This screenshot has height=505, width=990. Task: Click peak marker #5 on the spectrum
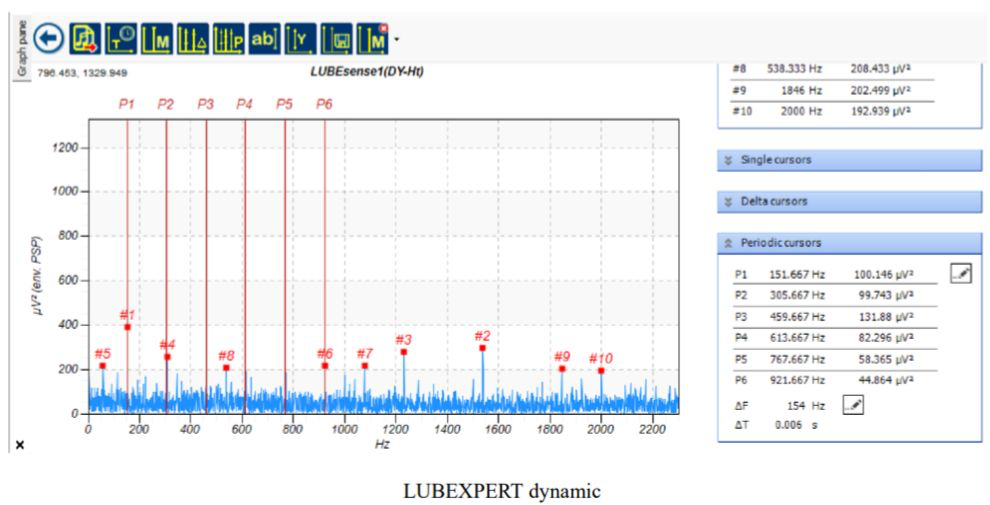102,366
